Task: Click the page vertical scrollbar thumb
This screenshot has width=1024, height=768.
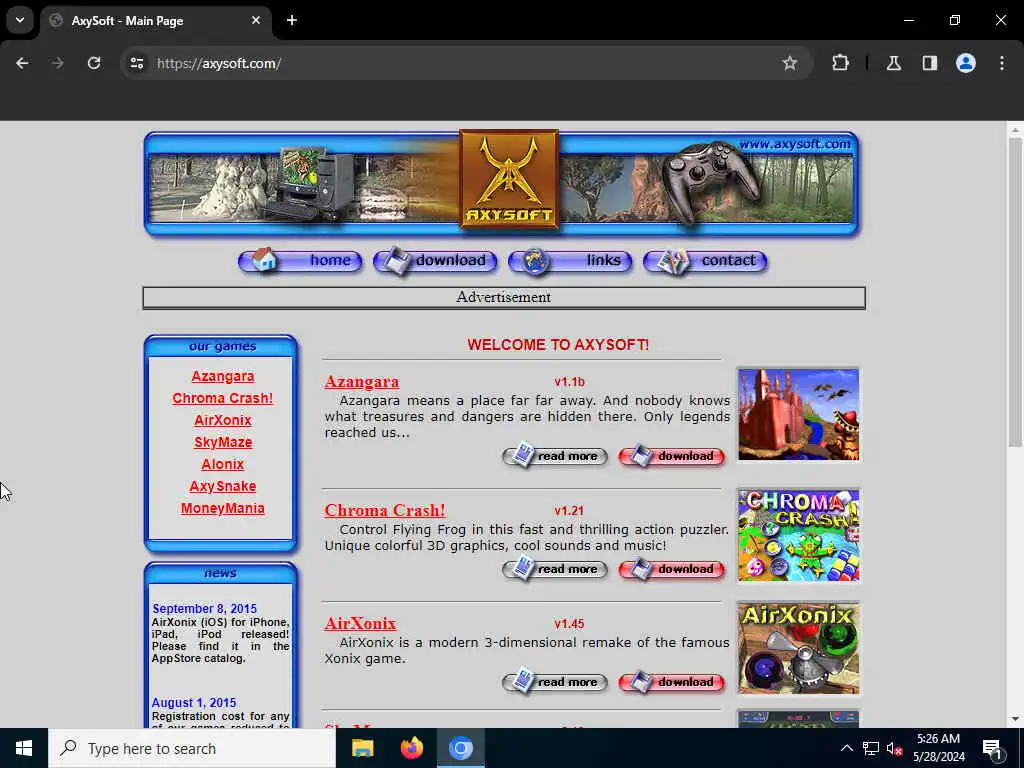Action: tap(1015, 293)
